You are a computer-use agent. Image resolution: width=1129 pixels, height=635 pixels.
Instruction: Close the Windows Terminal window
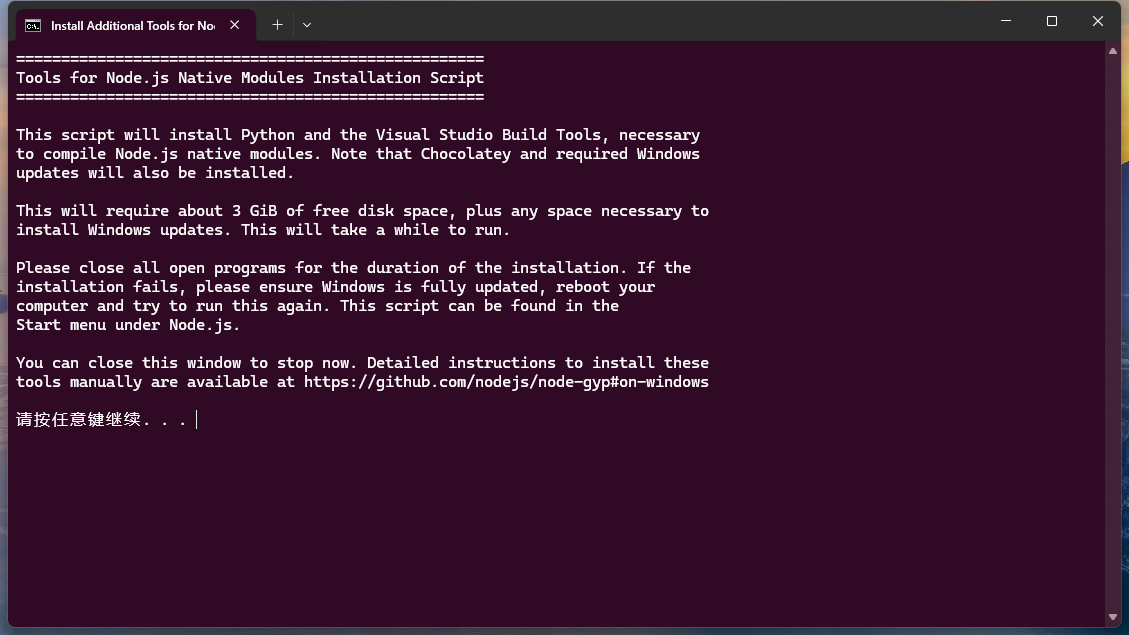point(1097,21)
